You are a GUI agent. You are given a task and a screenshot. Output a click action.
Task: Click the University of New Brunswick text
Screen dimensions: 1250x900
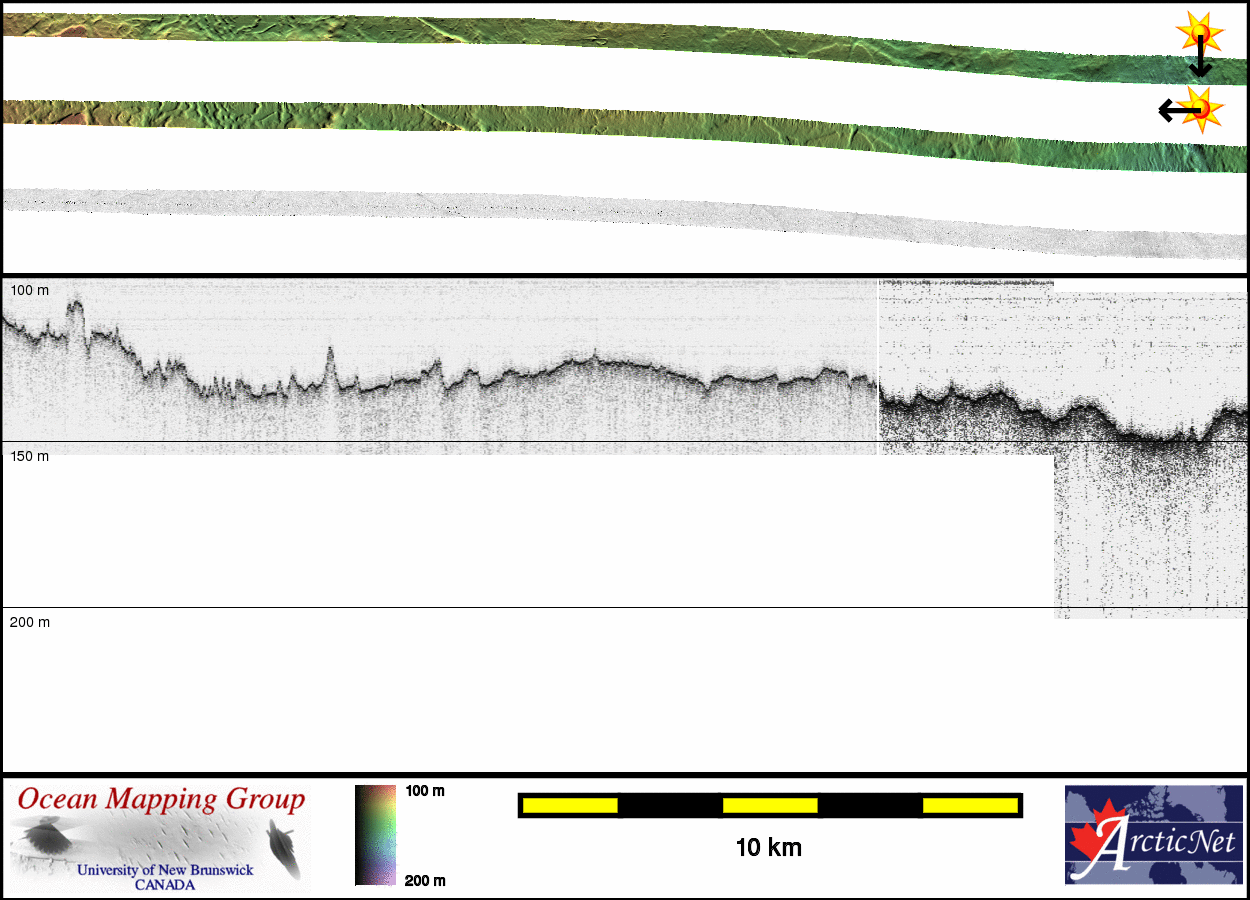click(x=165, y=870)
